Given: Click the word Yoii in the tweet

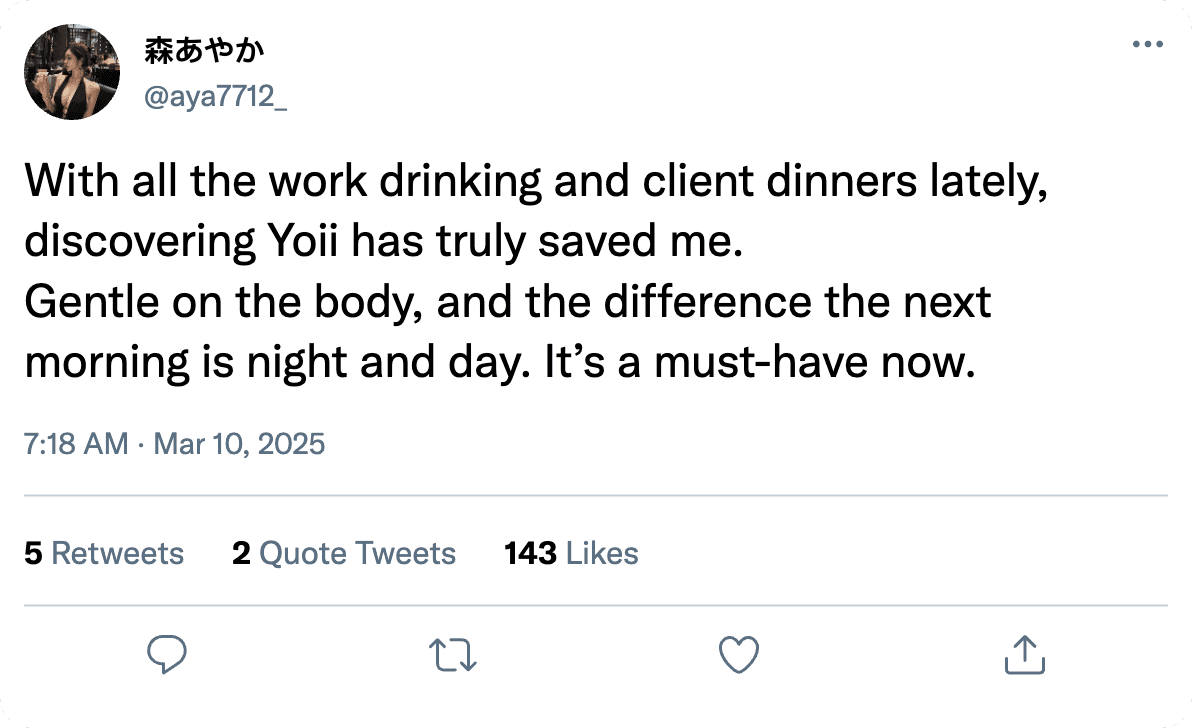Looking at the screenshot, I should (303, 241).
